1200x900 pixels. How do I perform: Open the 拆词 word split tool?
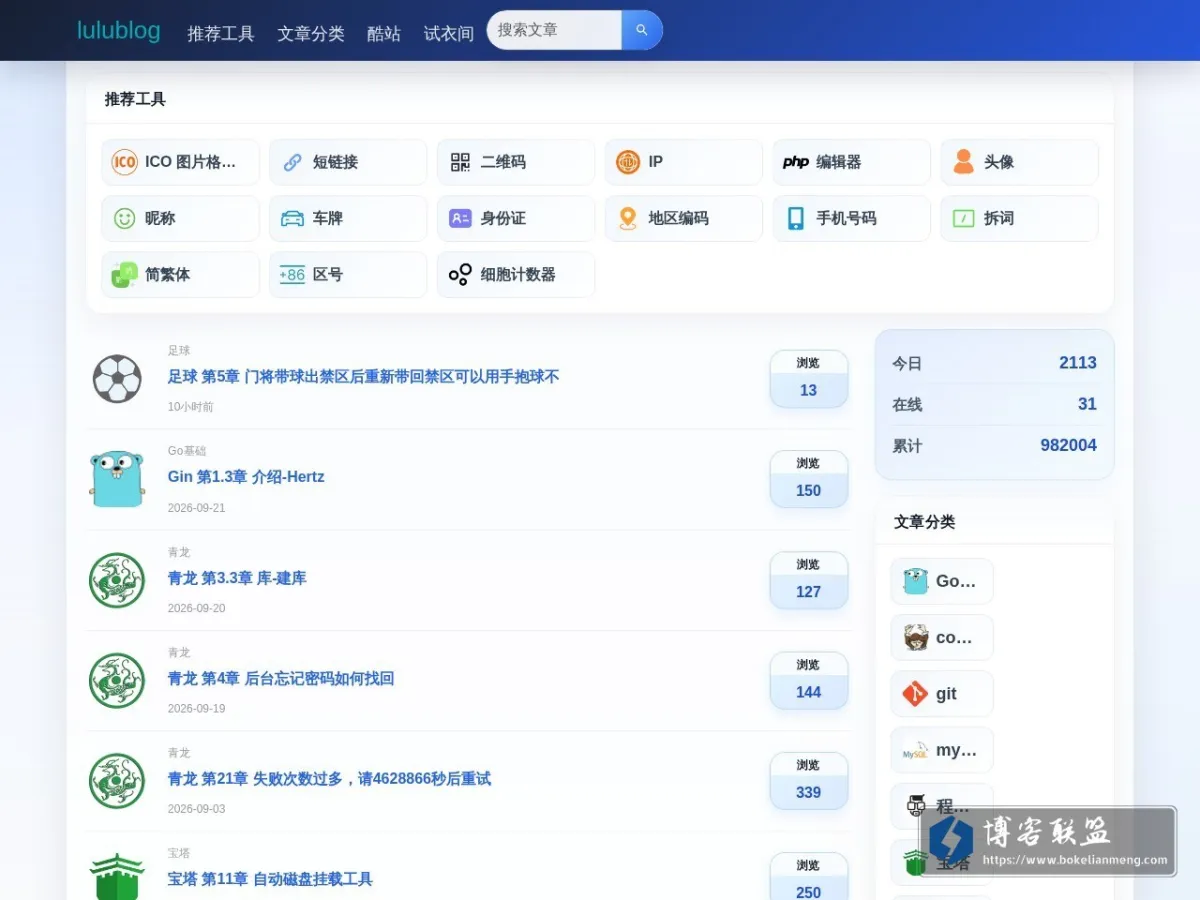[1019, 218]
